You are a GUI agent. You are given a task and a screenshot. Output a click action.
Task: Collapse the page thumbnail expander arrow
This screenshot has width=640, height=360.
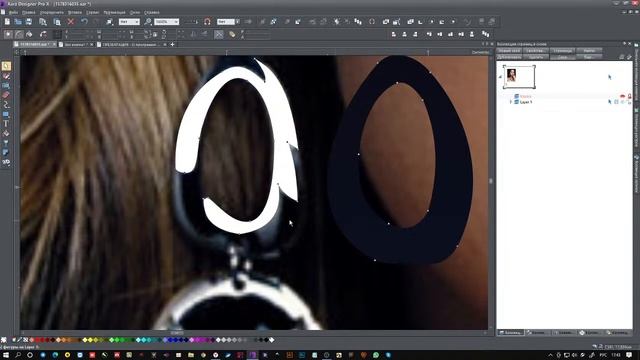(500, 77)
